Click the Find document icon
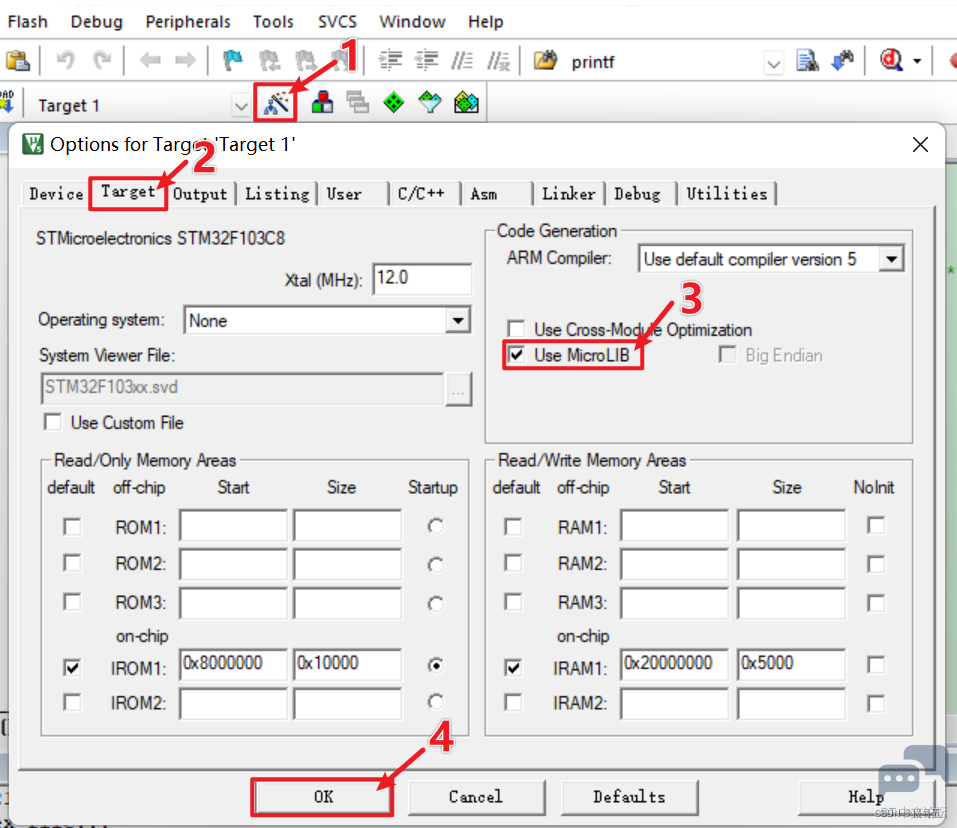The width and height of the screenshot is (957, 828). pos(807,60)
